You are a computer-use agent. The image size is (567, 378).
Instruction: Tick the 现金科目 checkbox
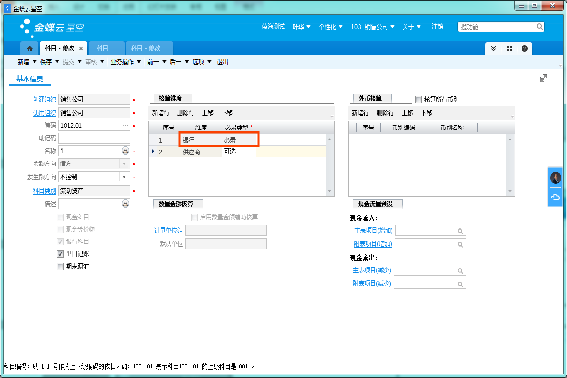pyautogui.click(x=60, y=217)
